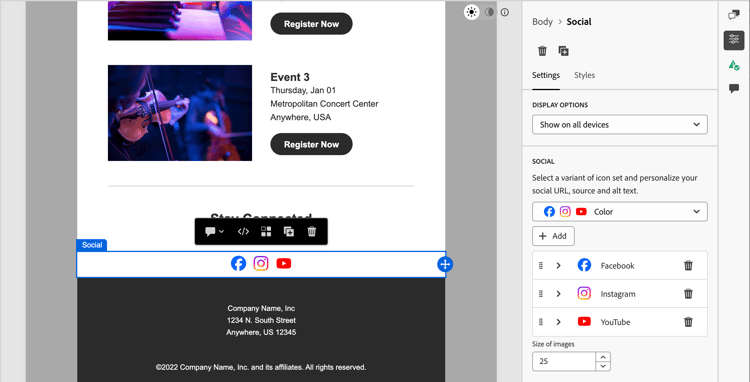Viewport: 750px width, 382px height.
Task: Select Metropolitan Concert Center text
Action: 324,104
